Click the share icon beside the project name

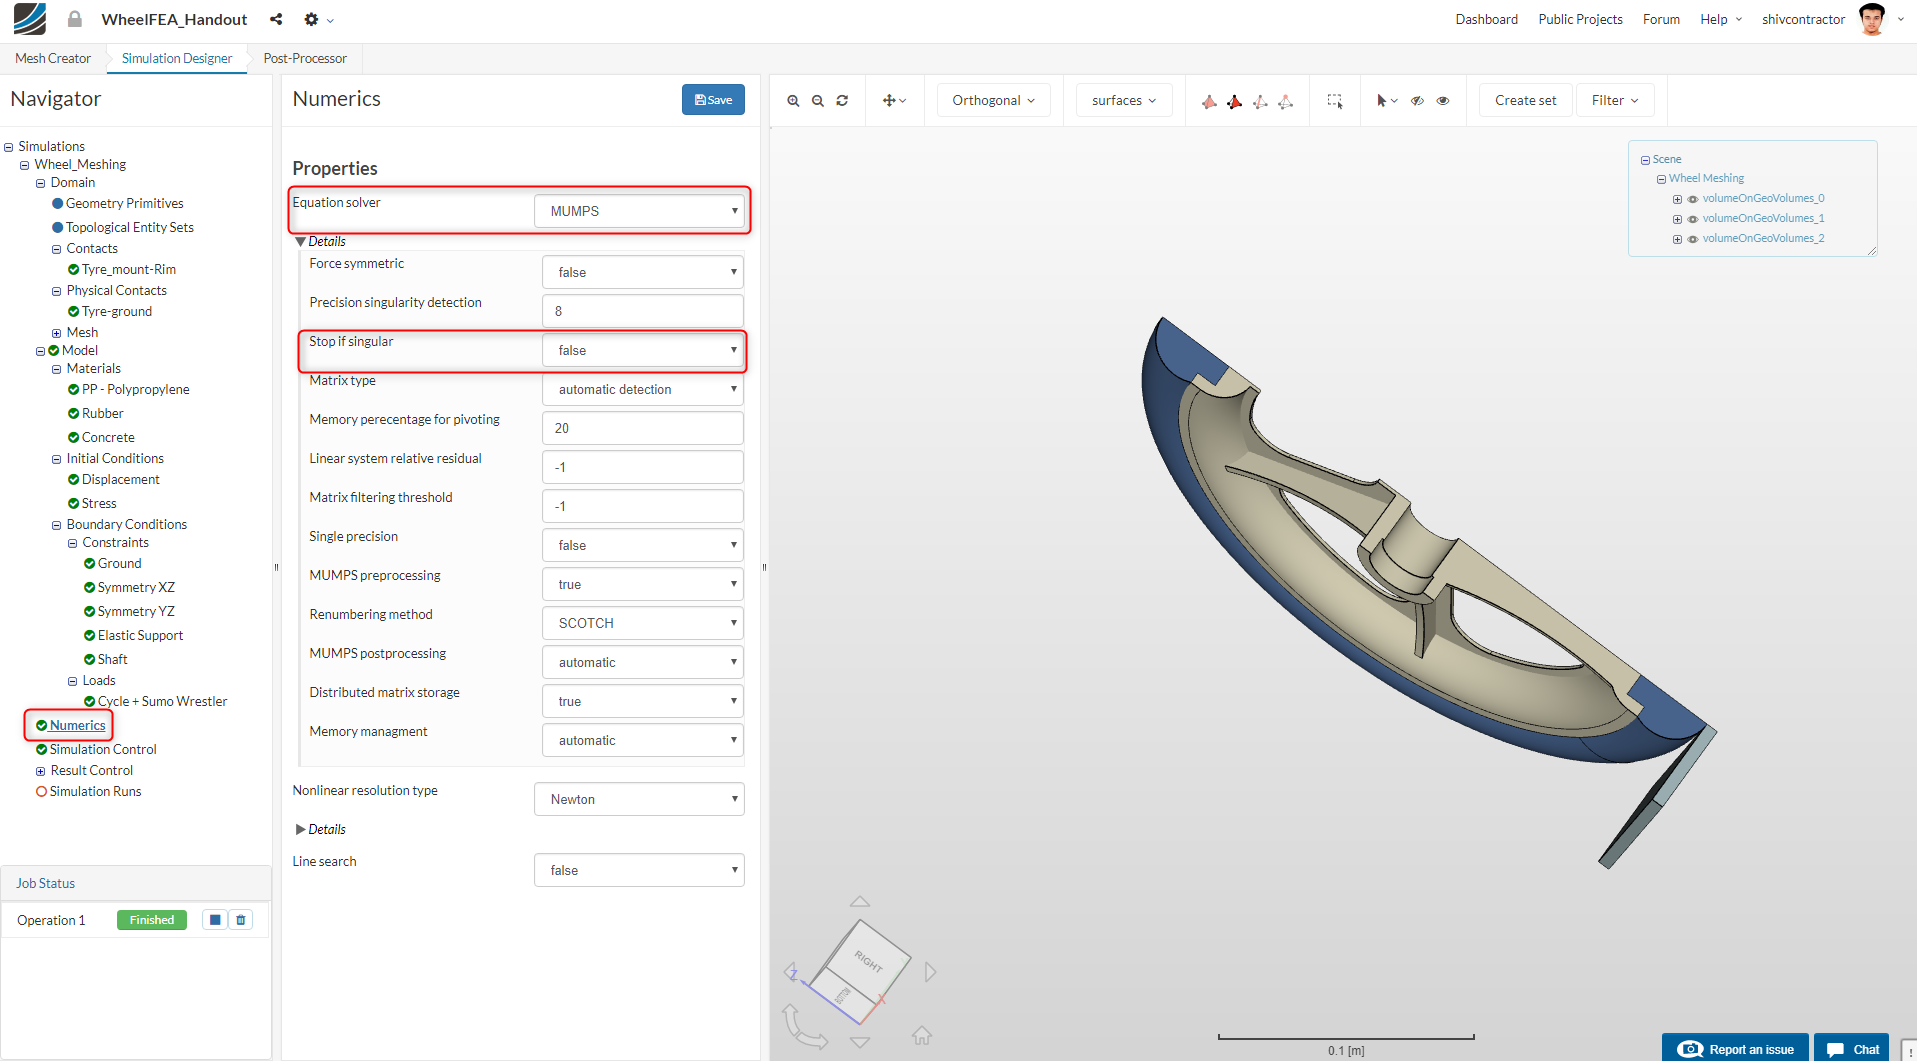point(276,19)
